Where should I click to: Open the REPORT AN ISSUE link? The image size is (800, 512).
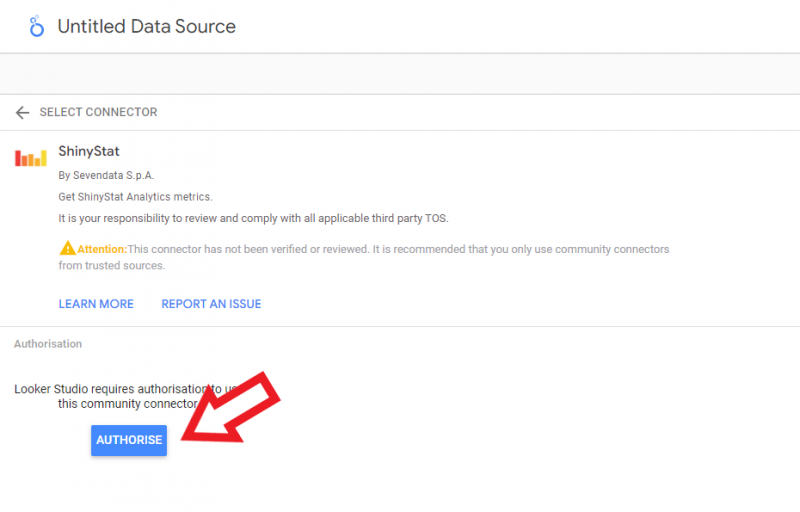tap(211, 304)
